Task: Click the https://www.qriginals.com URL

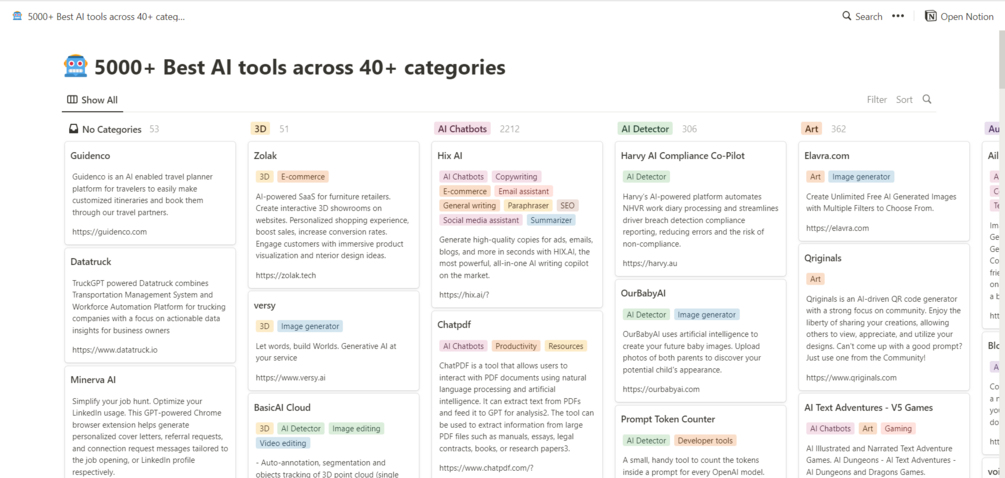Action: pyautogui.click(x=851, y=377)
